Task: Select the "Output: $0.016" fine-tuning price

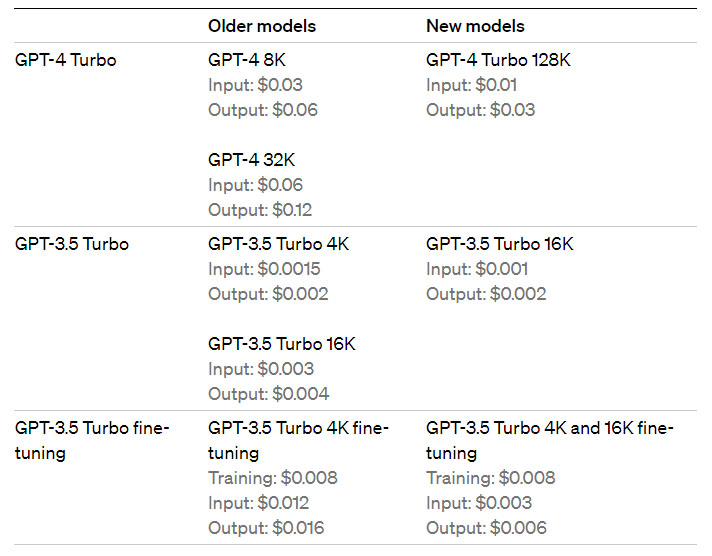Action: point(265,528)
